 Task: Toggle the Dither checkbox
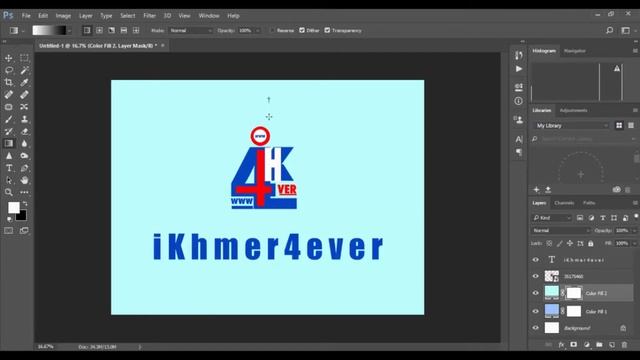point(302,30)
